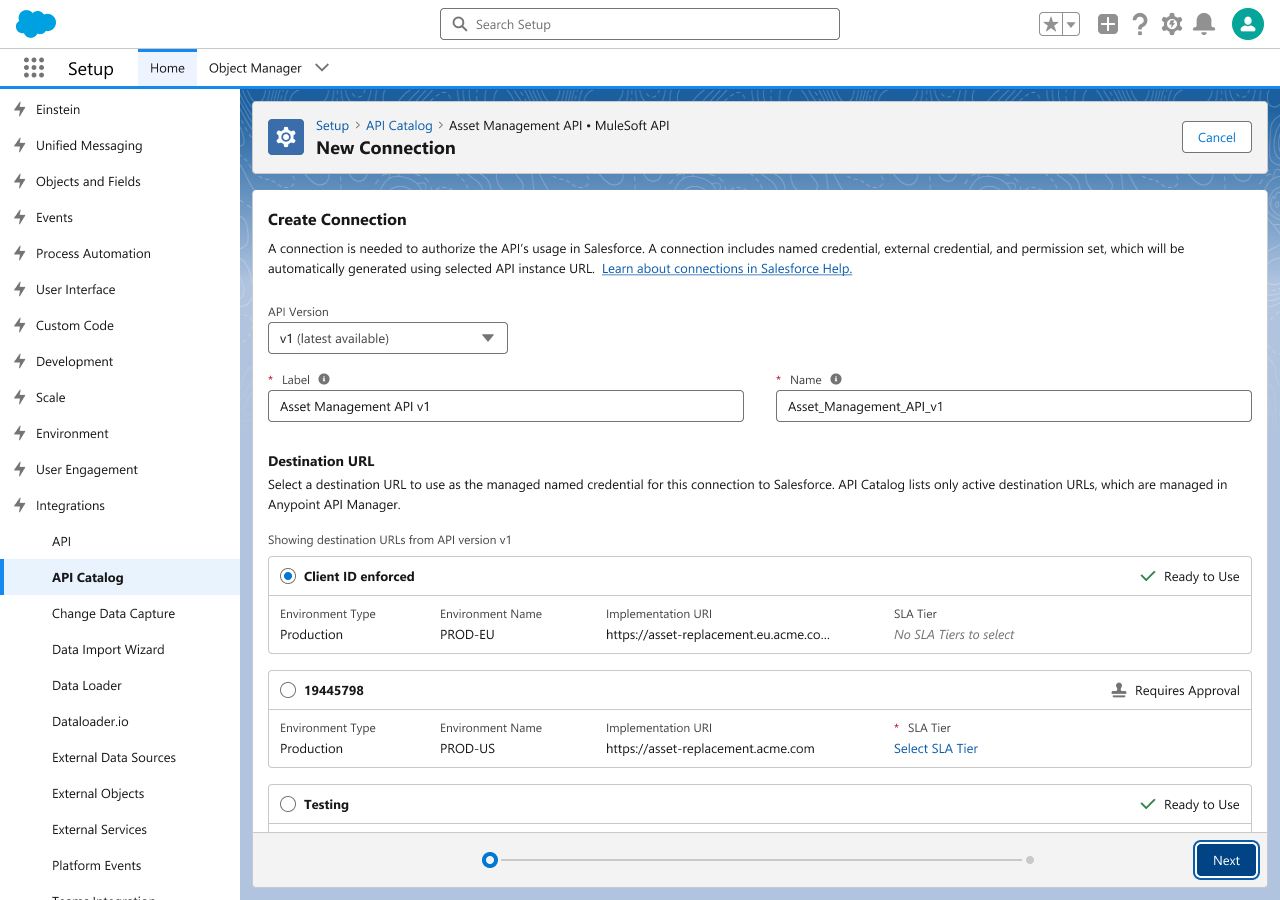Screen dimensions: 1280x900
Task: Expand the Object Manager chevron
Action: click(x=321, y=67)
